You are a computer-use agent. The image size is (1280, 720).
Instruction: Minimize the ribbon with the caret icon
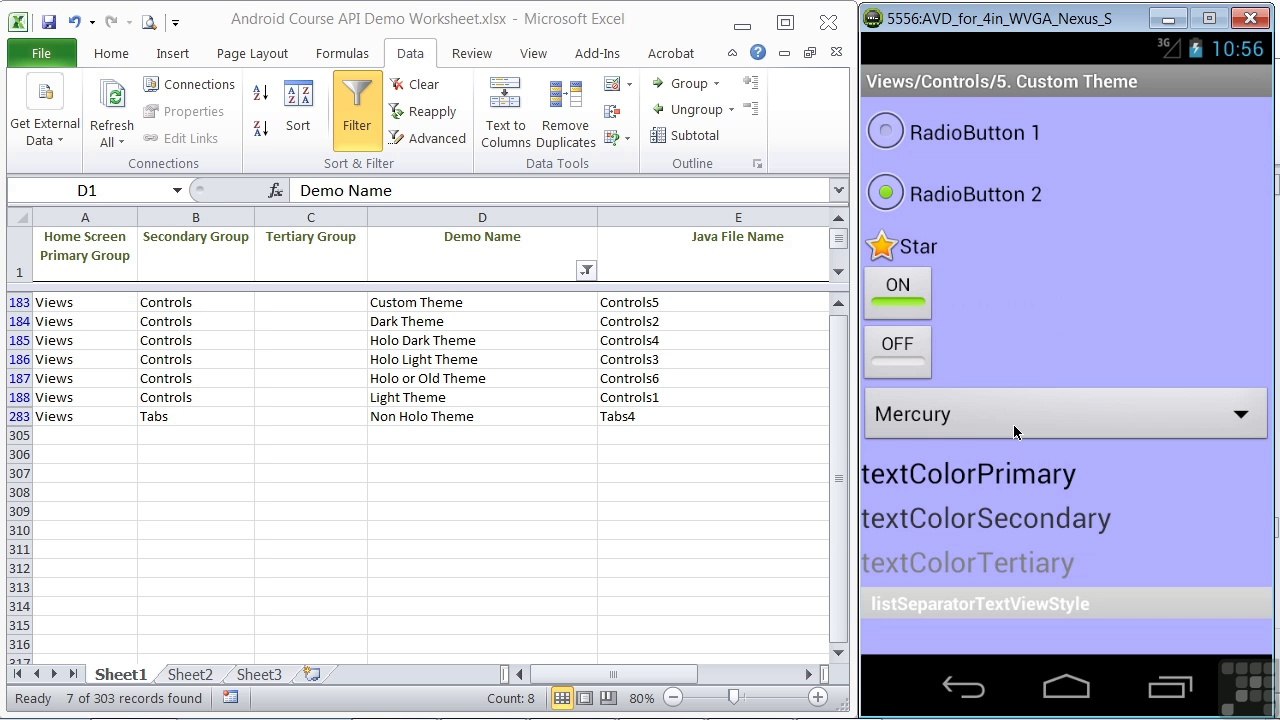(x=733, y=53)
